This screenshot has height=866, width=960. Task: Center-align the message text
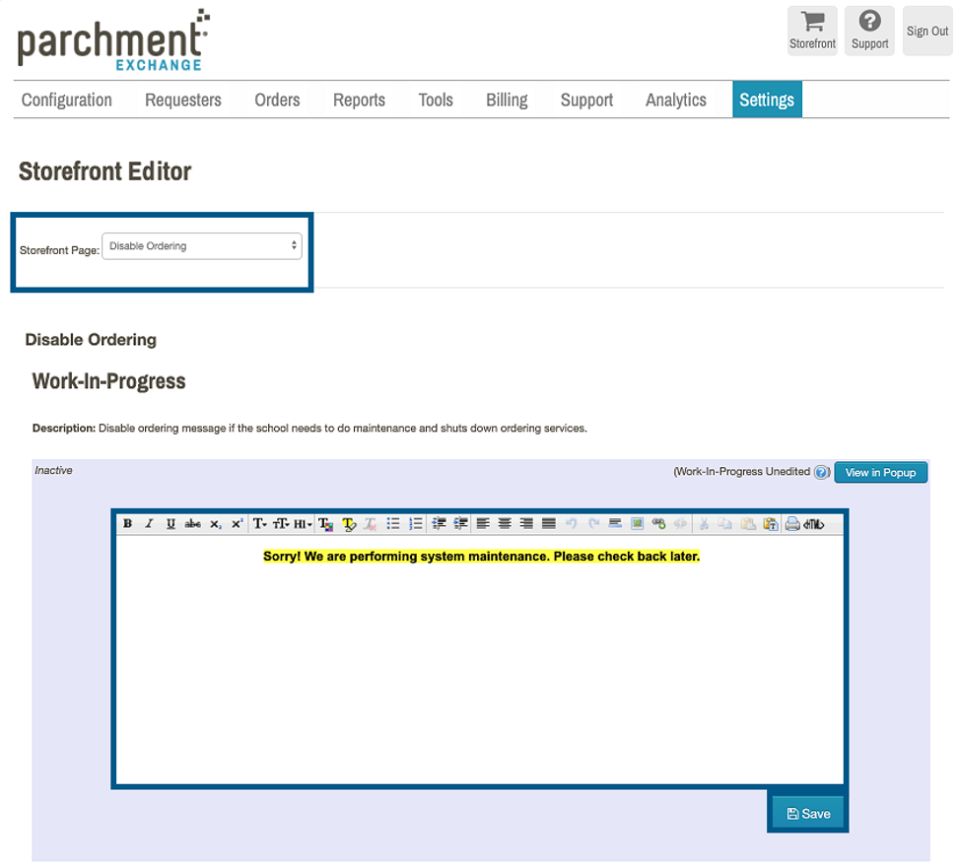[x=505, y=524]
